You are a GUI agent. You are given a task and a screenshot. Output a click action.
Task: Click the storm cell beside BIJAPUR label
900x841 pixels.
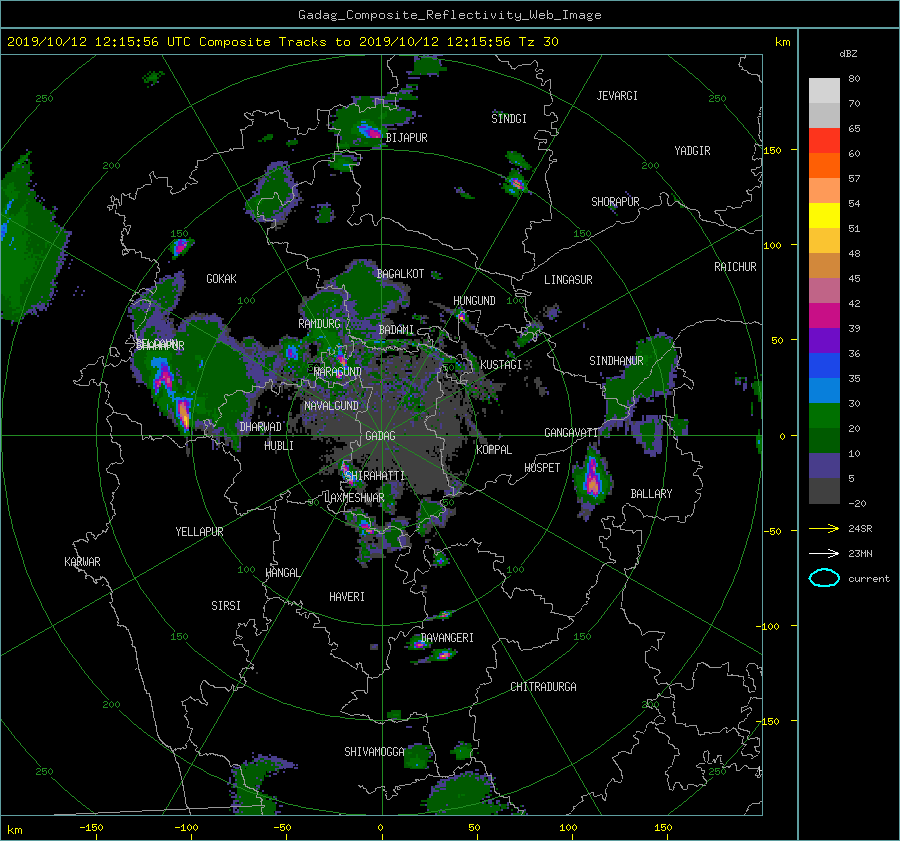370,131
